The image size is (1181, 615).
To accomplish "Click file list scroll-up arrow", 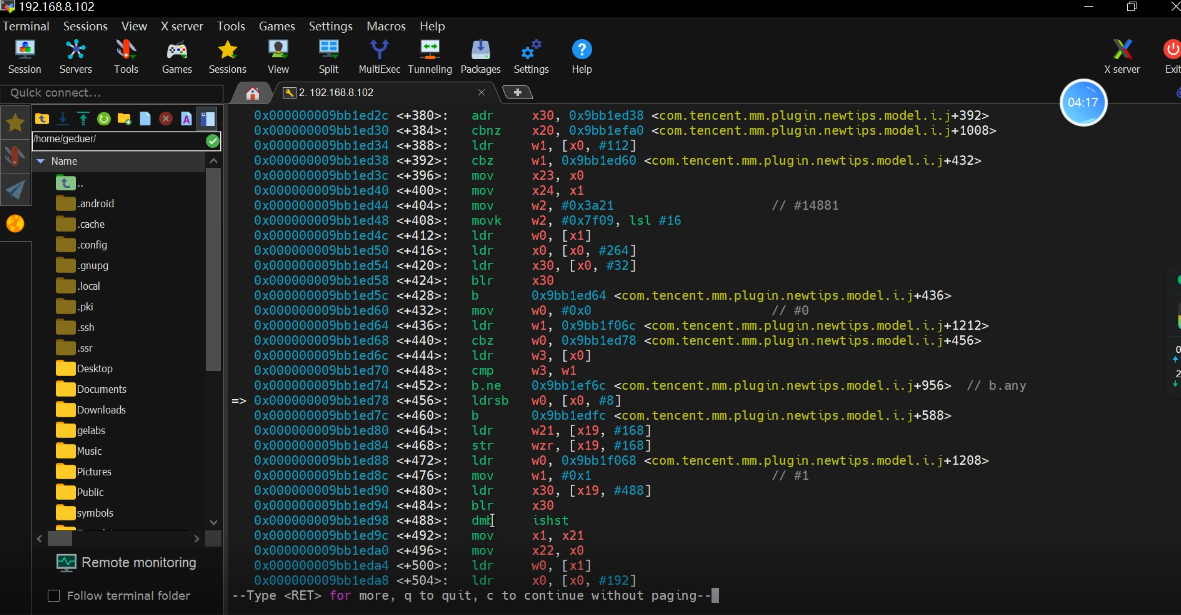I will coord(213,161).
